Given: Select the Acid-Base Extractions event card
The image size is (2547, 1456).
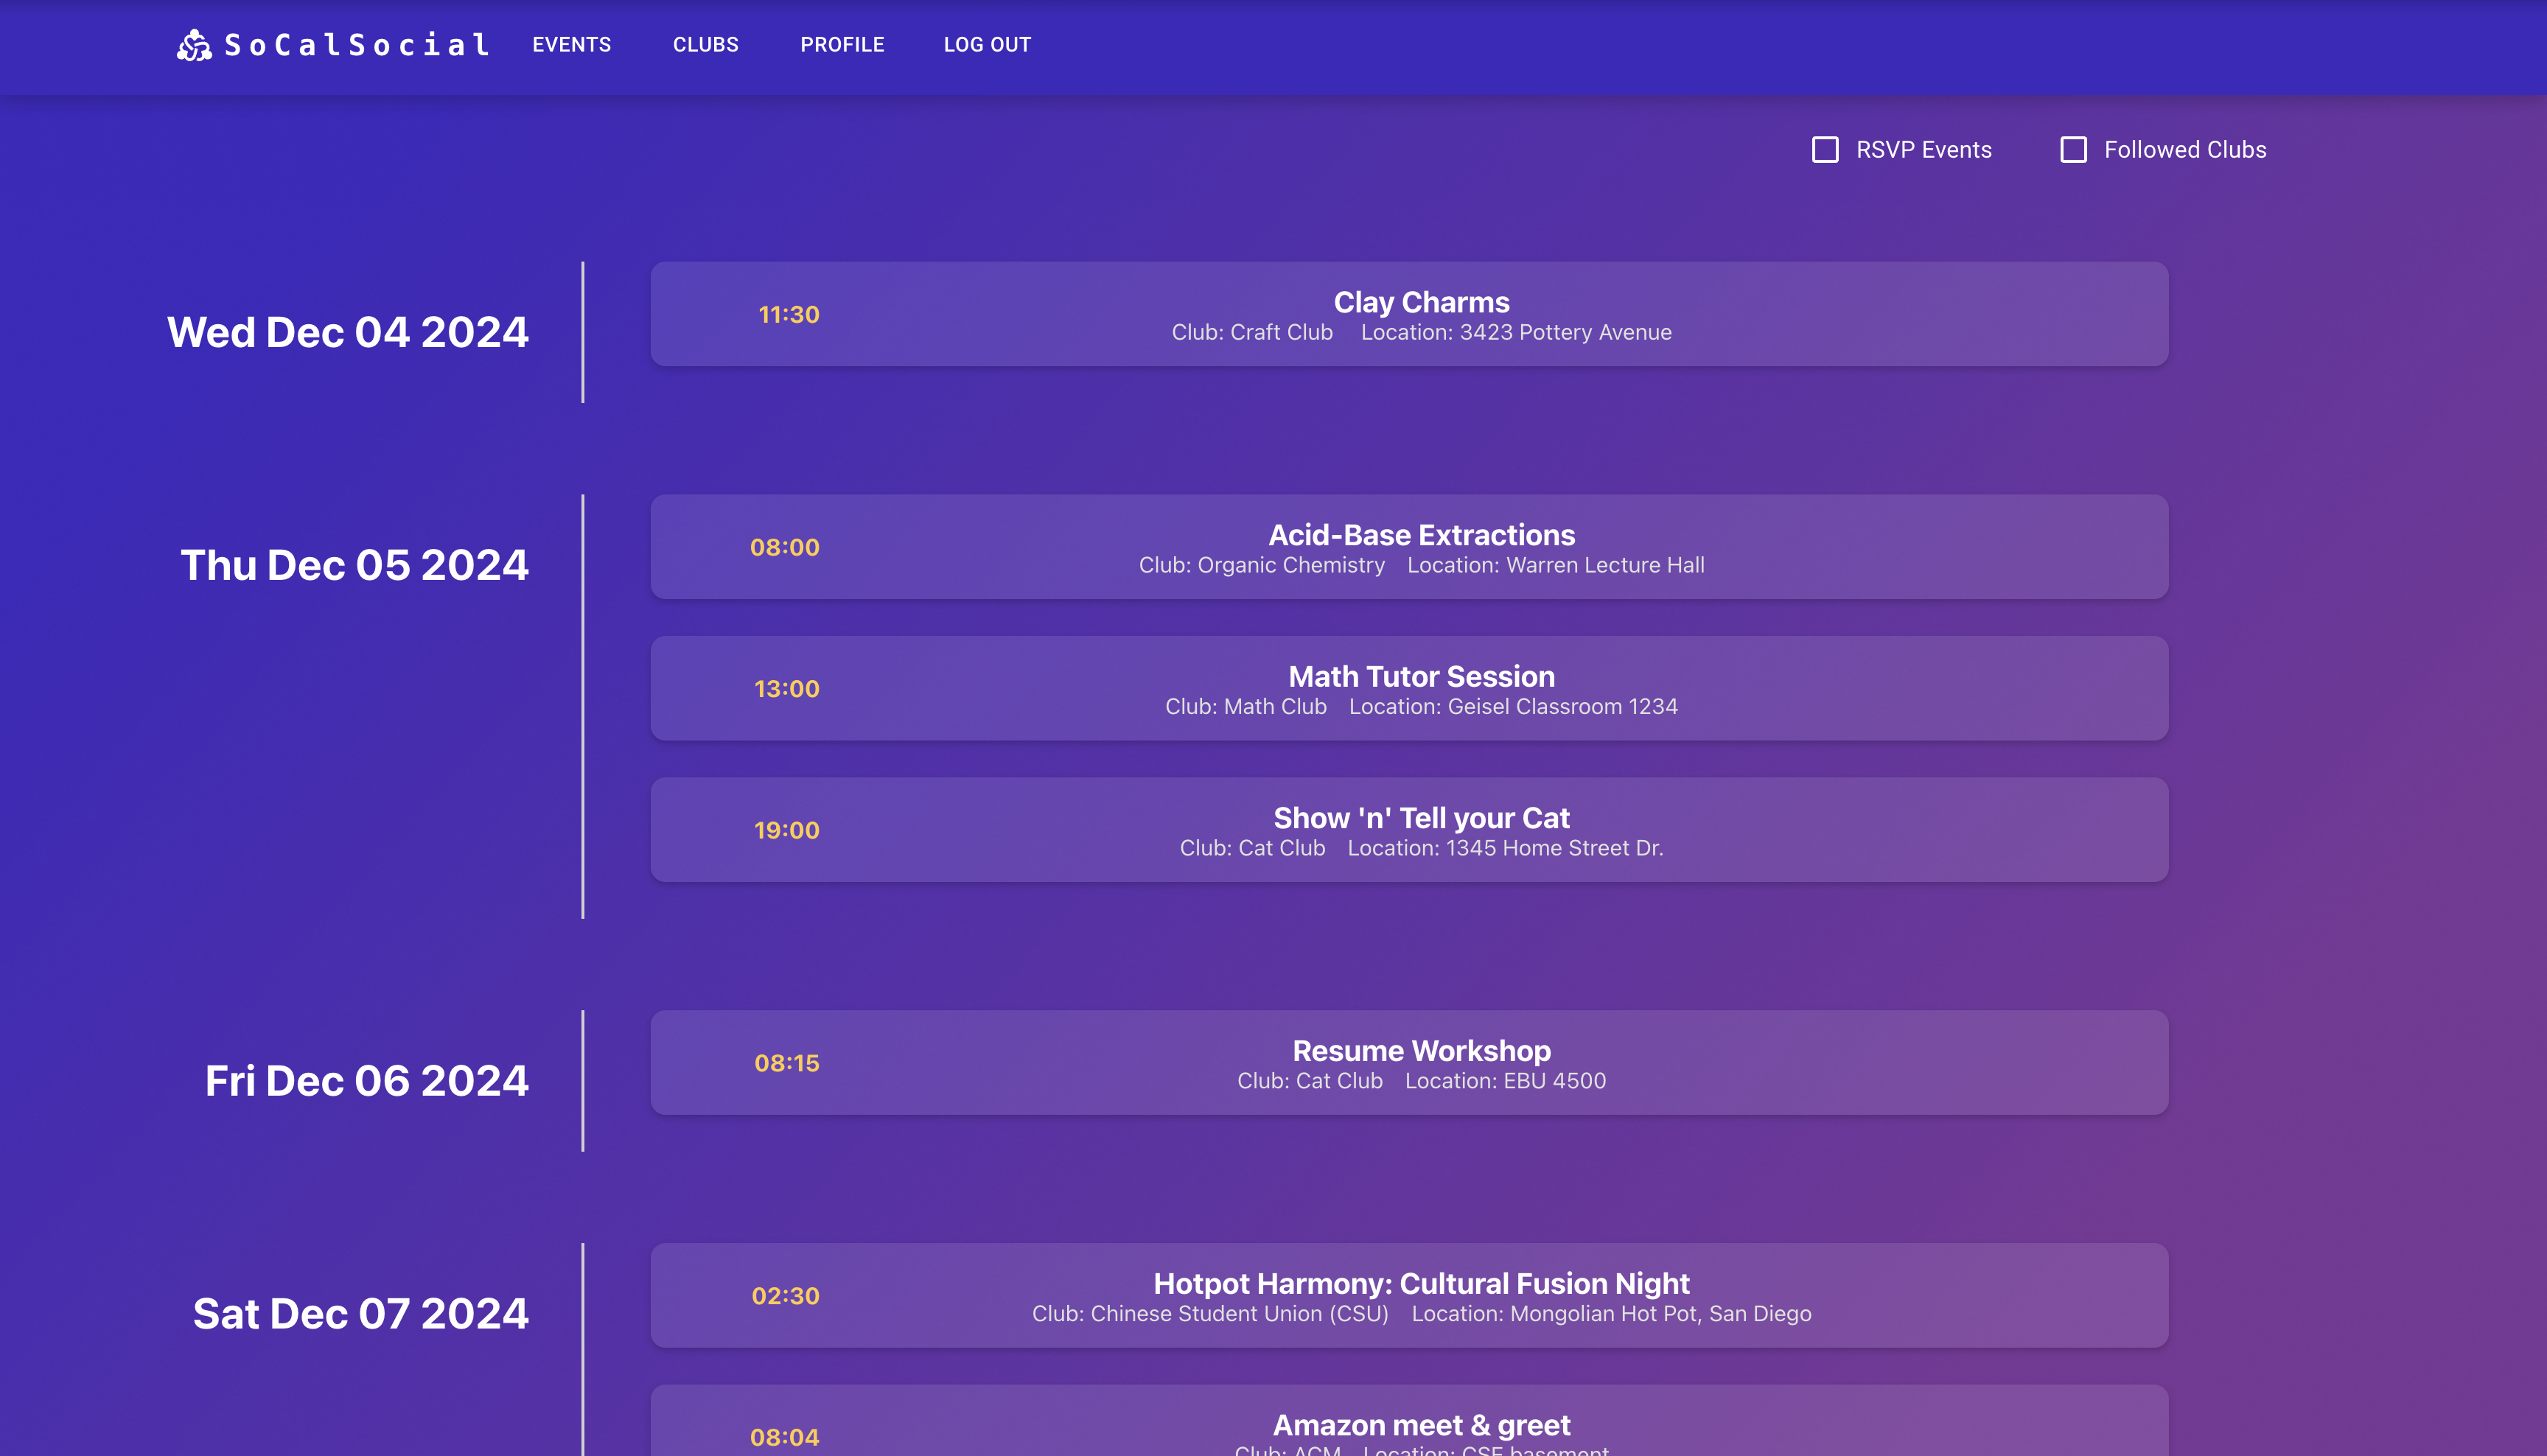Looking at the screenshot, I should pos(1410,547).
